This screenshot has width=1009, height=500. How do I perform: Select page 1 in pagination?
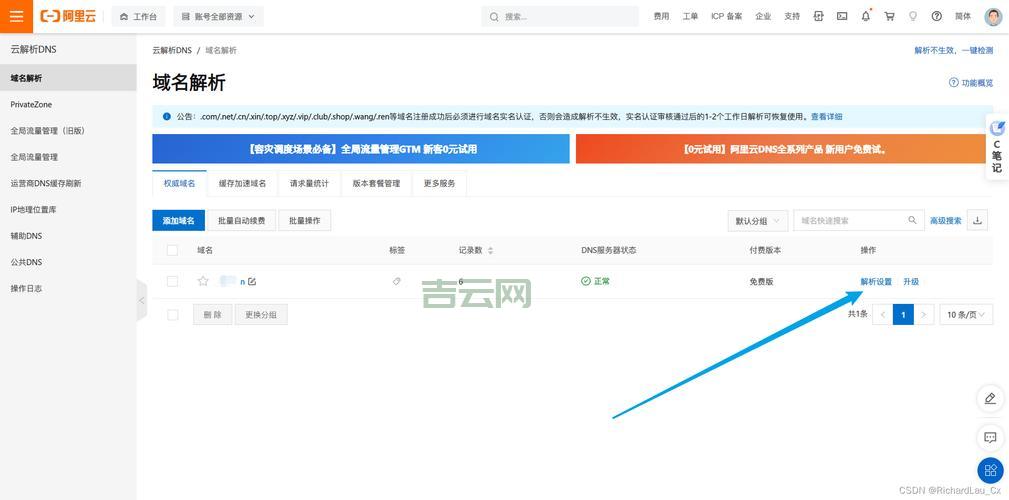903,315
